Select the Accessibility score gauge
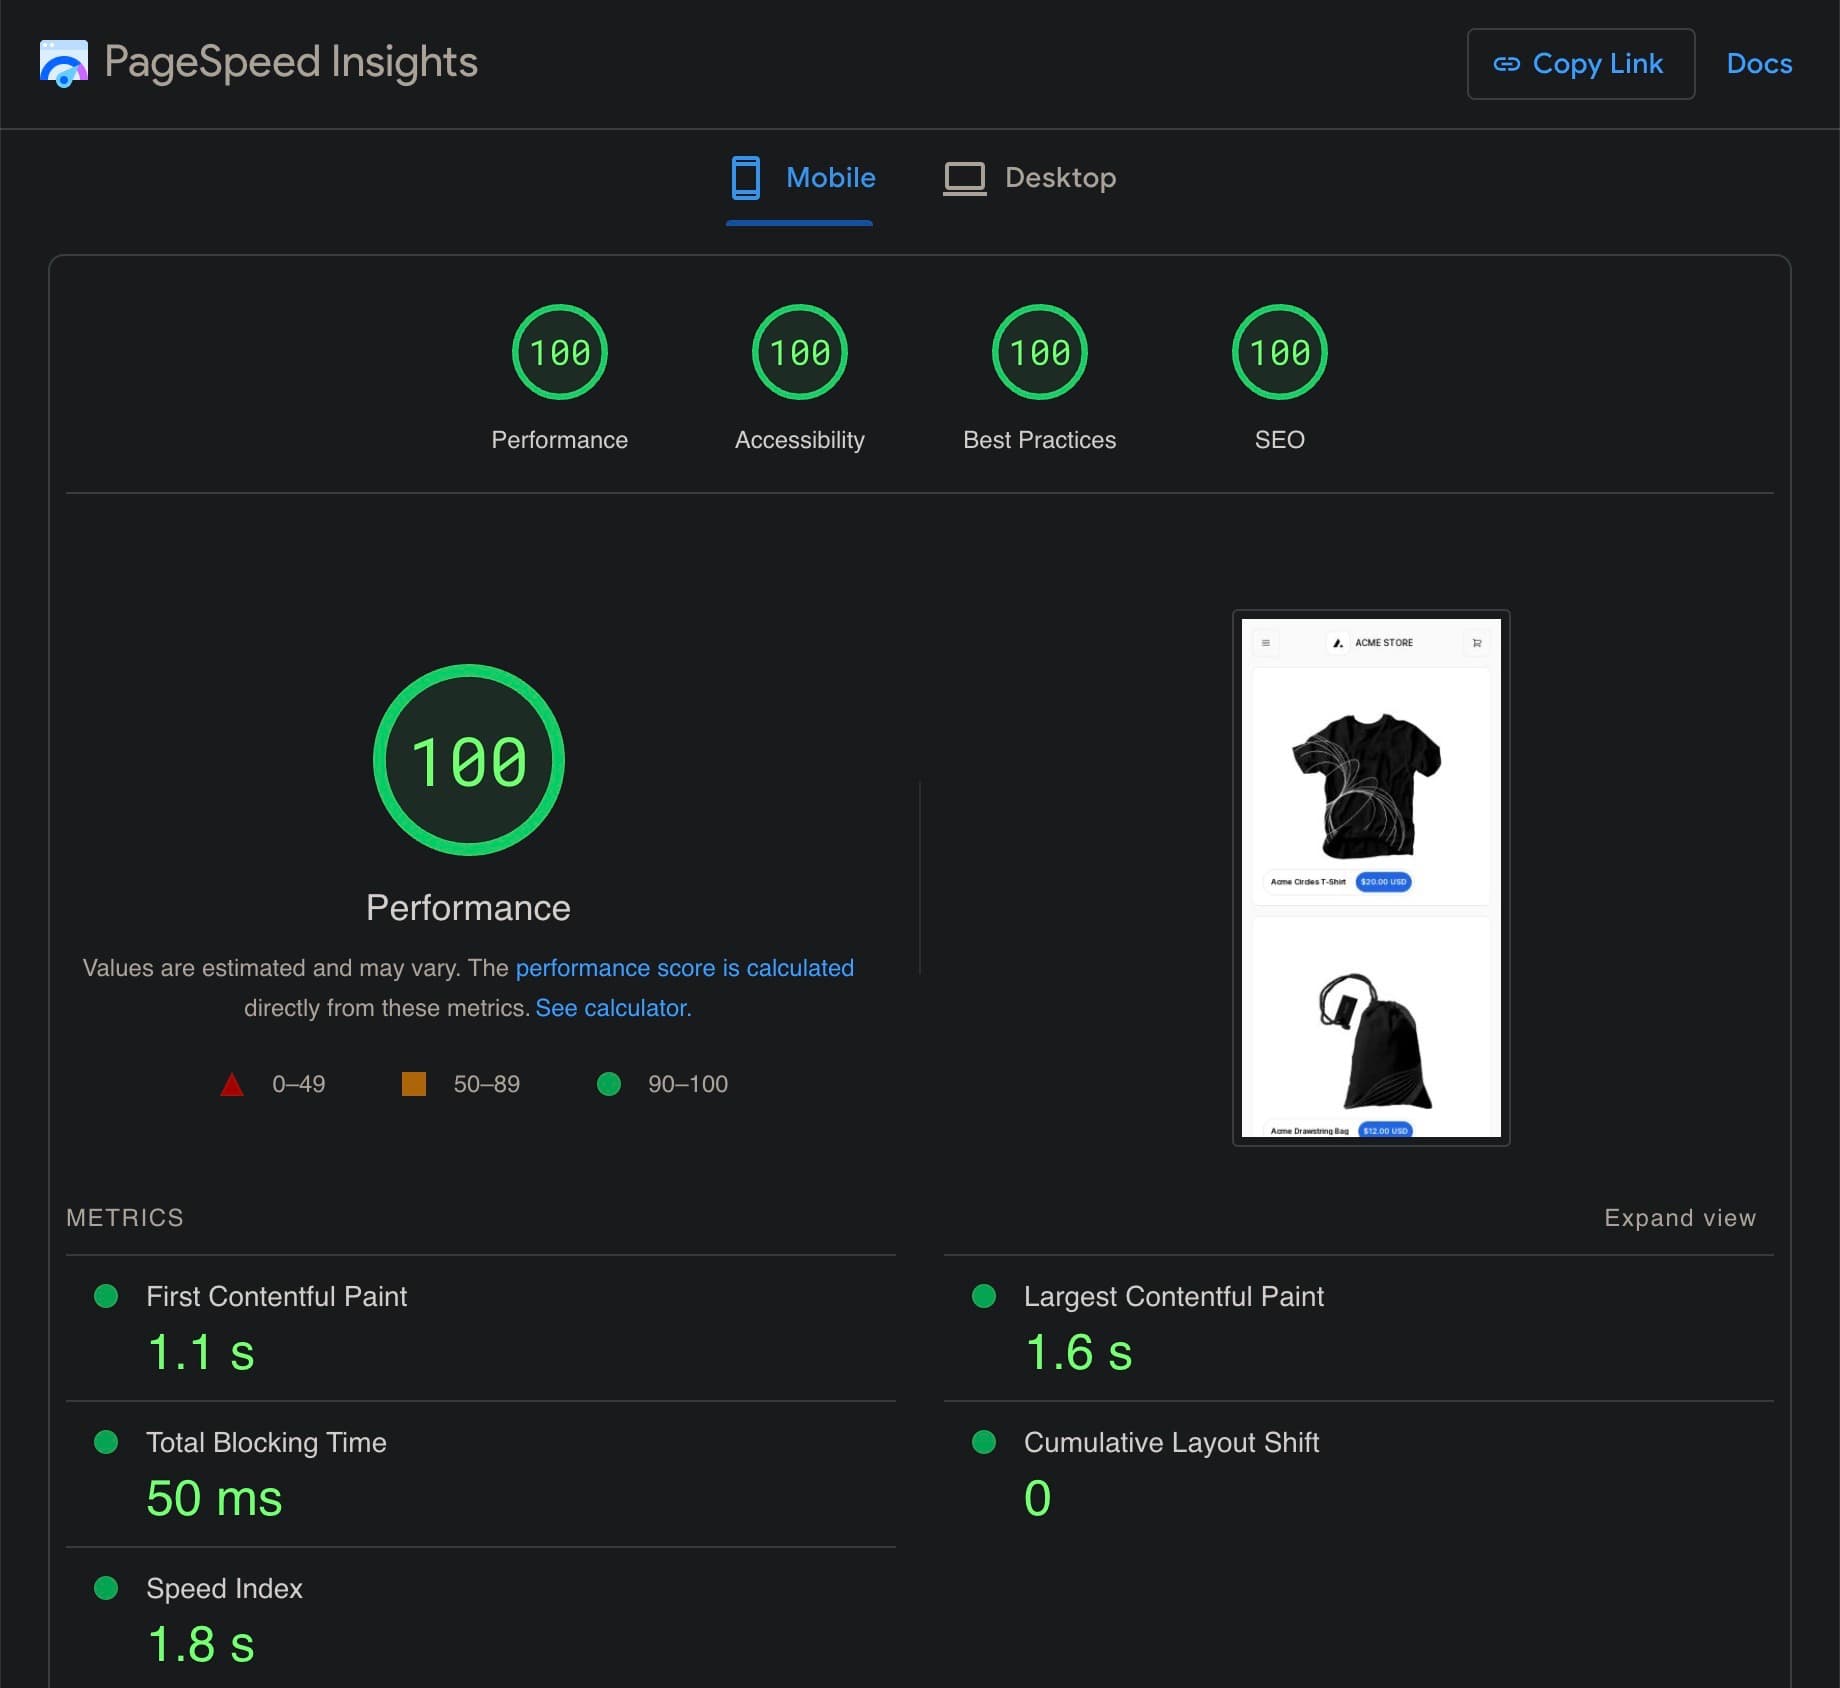 pyautogui.click(x=799, y=351)
